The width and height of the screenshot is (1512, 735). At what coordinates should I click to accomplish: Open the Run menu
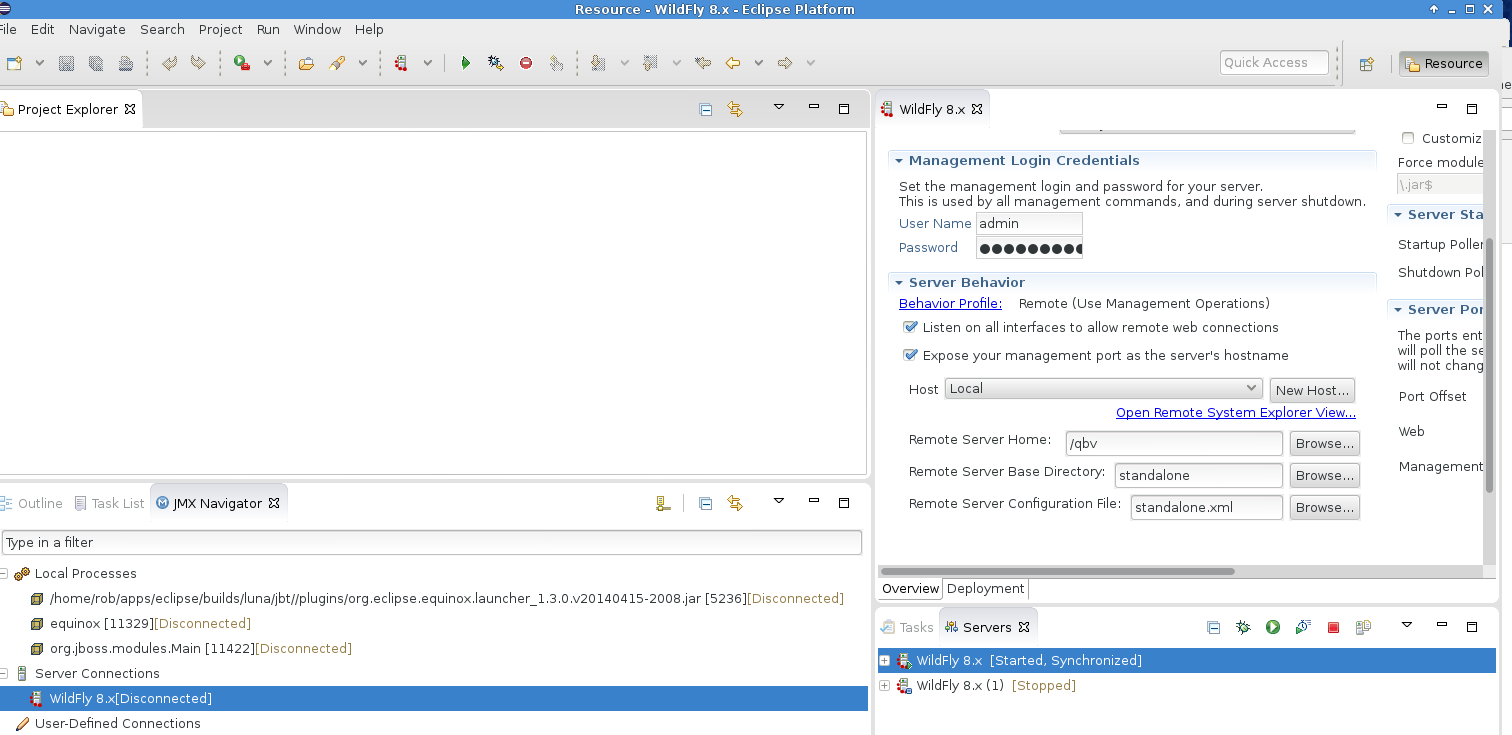[x=268, y=30]
